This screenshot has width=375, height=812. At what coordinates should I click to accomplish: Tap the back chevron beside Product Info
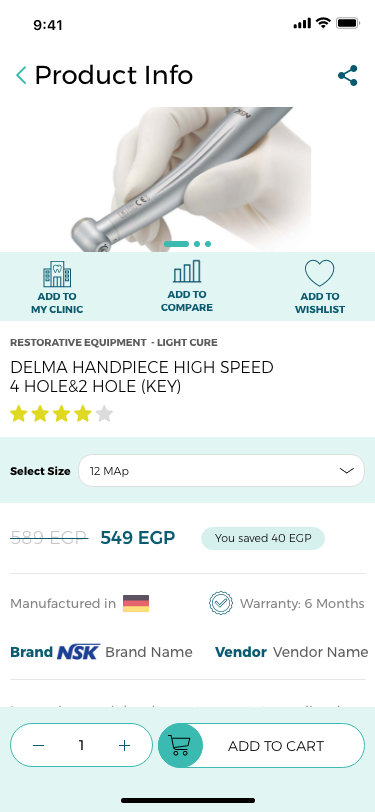pyautogui.click(x=21, y=76)
